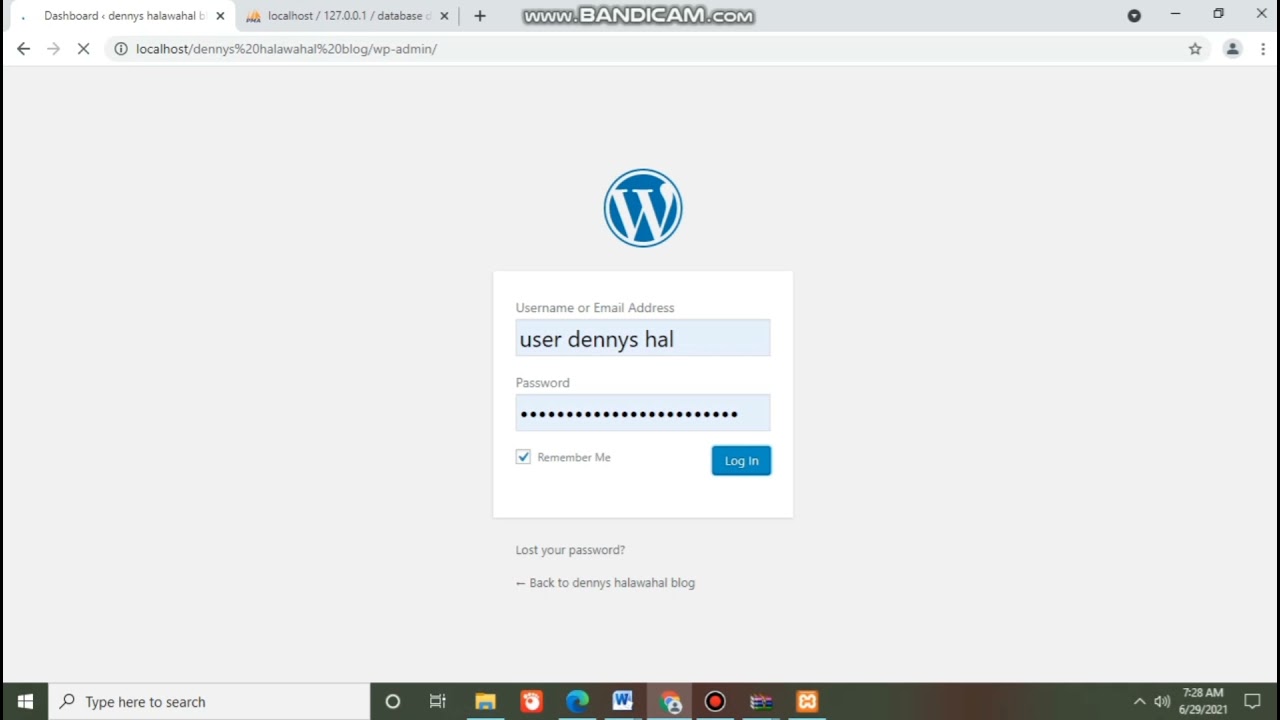Open the orange Brave icon on taskbar

coord(531,702)
